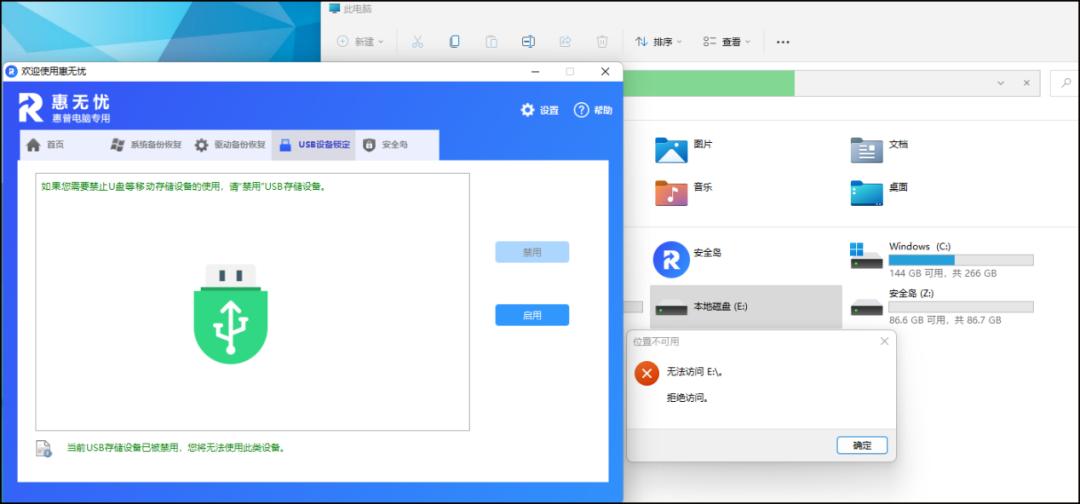Click the 启用 button to enable USB

point(532,315)
